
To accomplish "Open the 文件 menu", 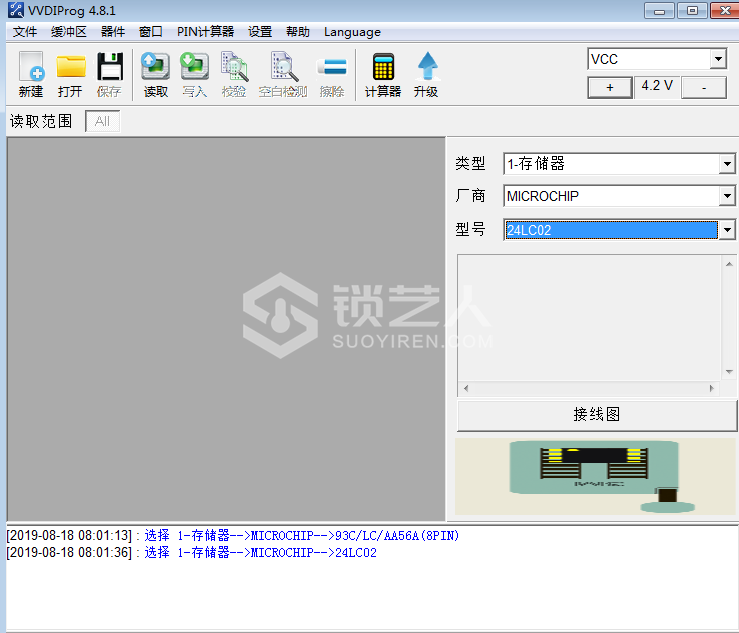I will [25, 32].
